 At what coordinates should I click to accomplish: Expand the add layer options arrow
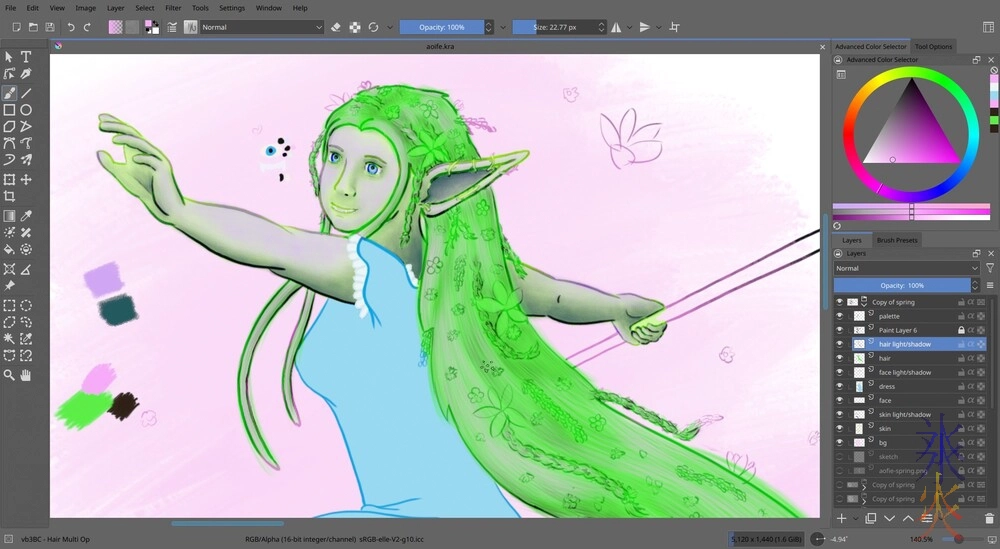pos(855,518)
